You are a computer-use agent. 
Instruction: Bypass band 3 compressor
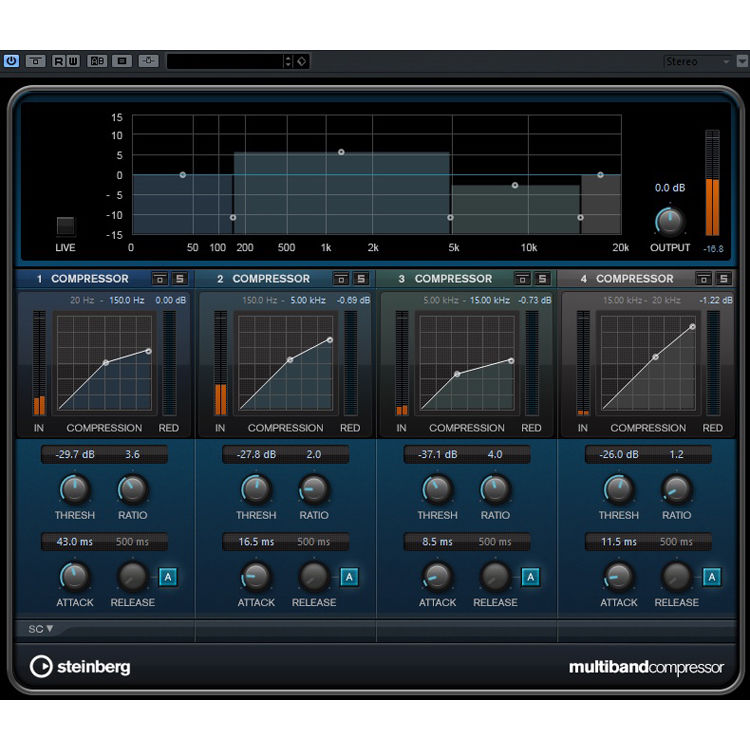pos(522,278)
